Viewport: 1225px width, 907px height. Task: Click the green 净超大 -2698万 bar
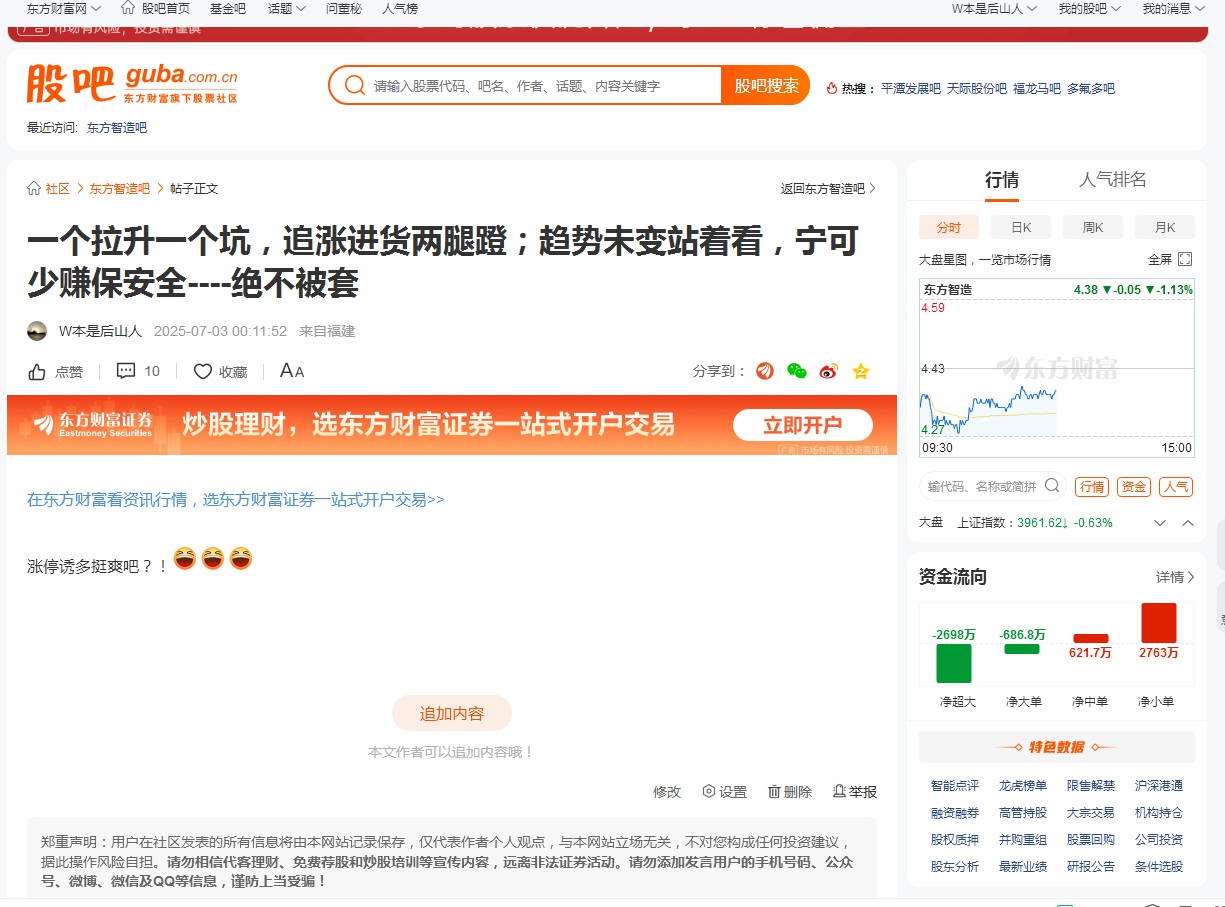point(954,663)
